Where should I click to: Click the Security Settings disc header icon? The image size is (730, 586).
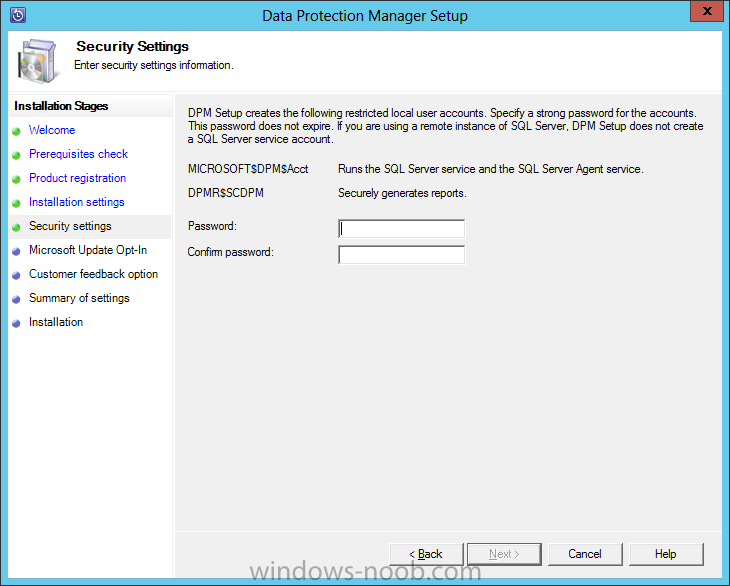tap(39, 59)
